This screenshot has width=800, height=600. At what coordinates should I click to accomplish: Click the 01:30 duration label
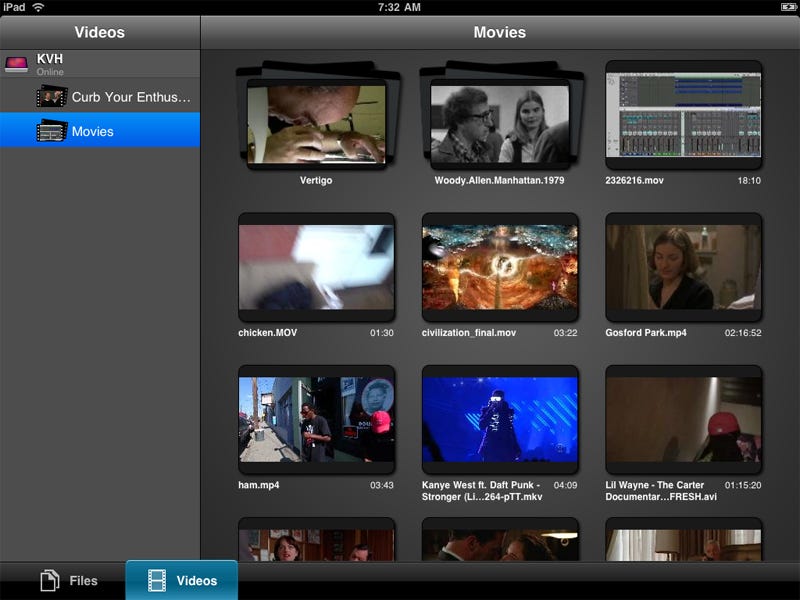pyautogui.click(x=382, y=333)
